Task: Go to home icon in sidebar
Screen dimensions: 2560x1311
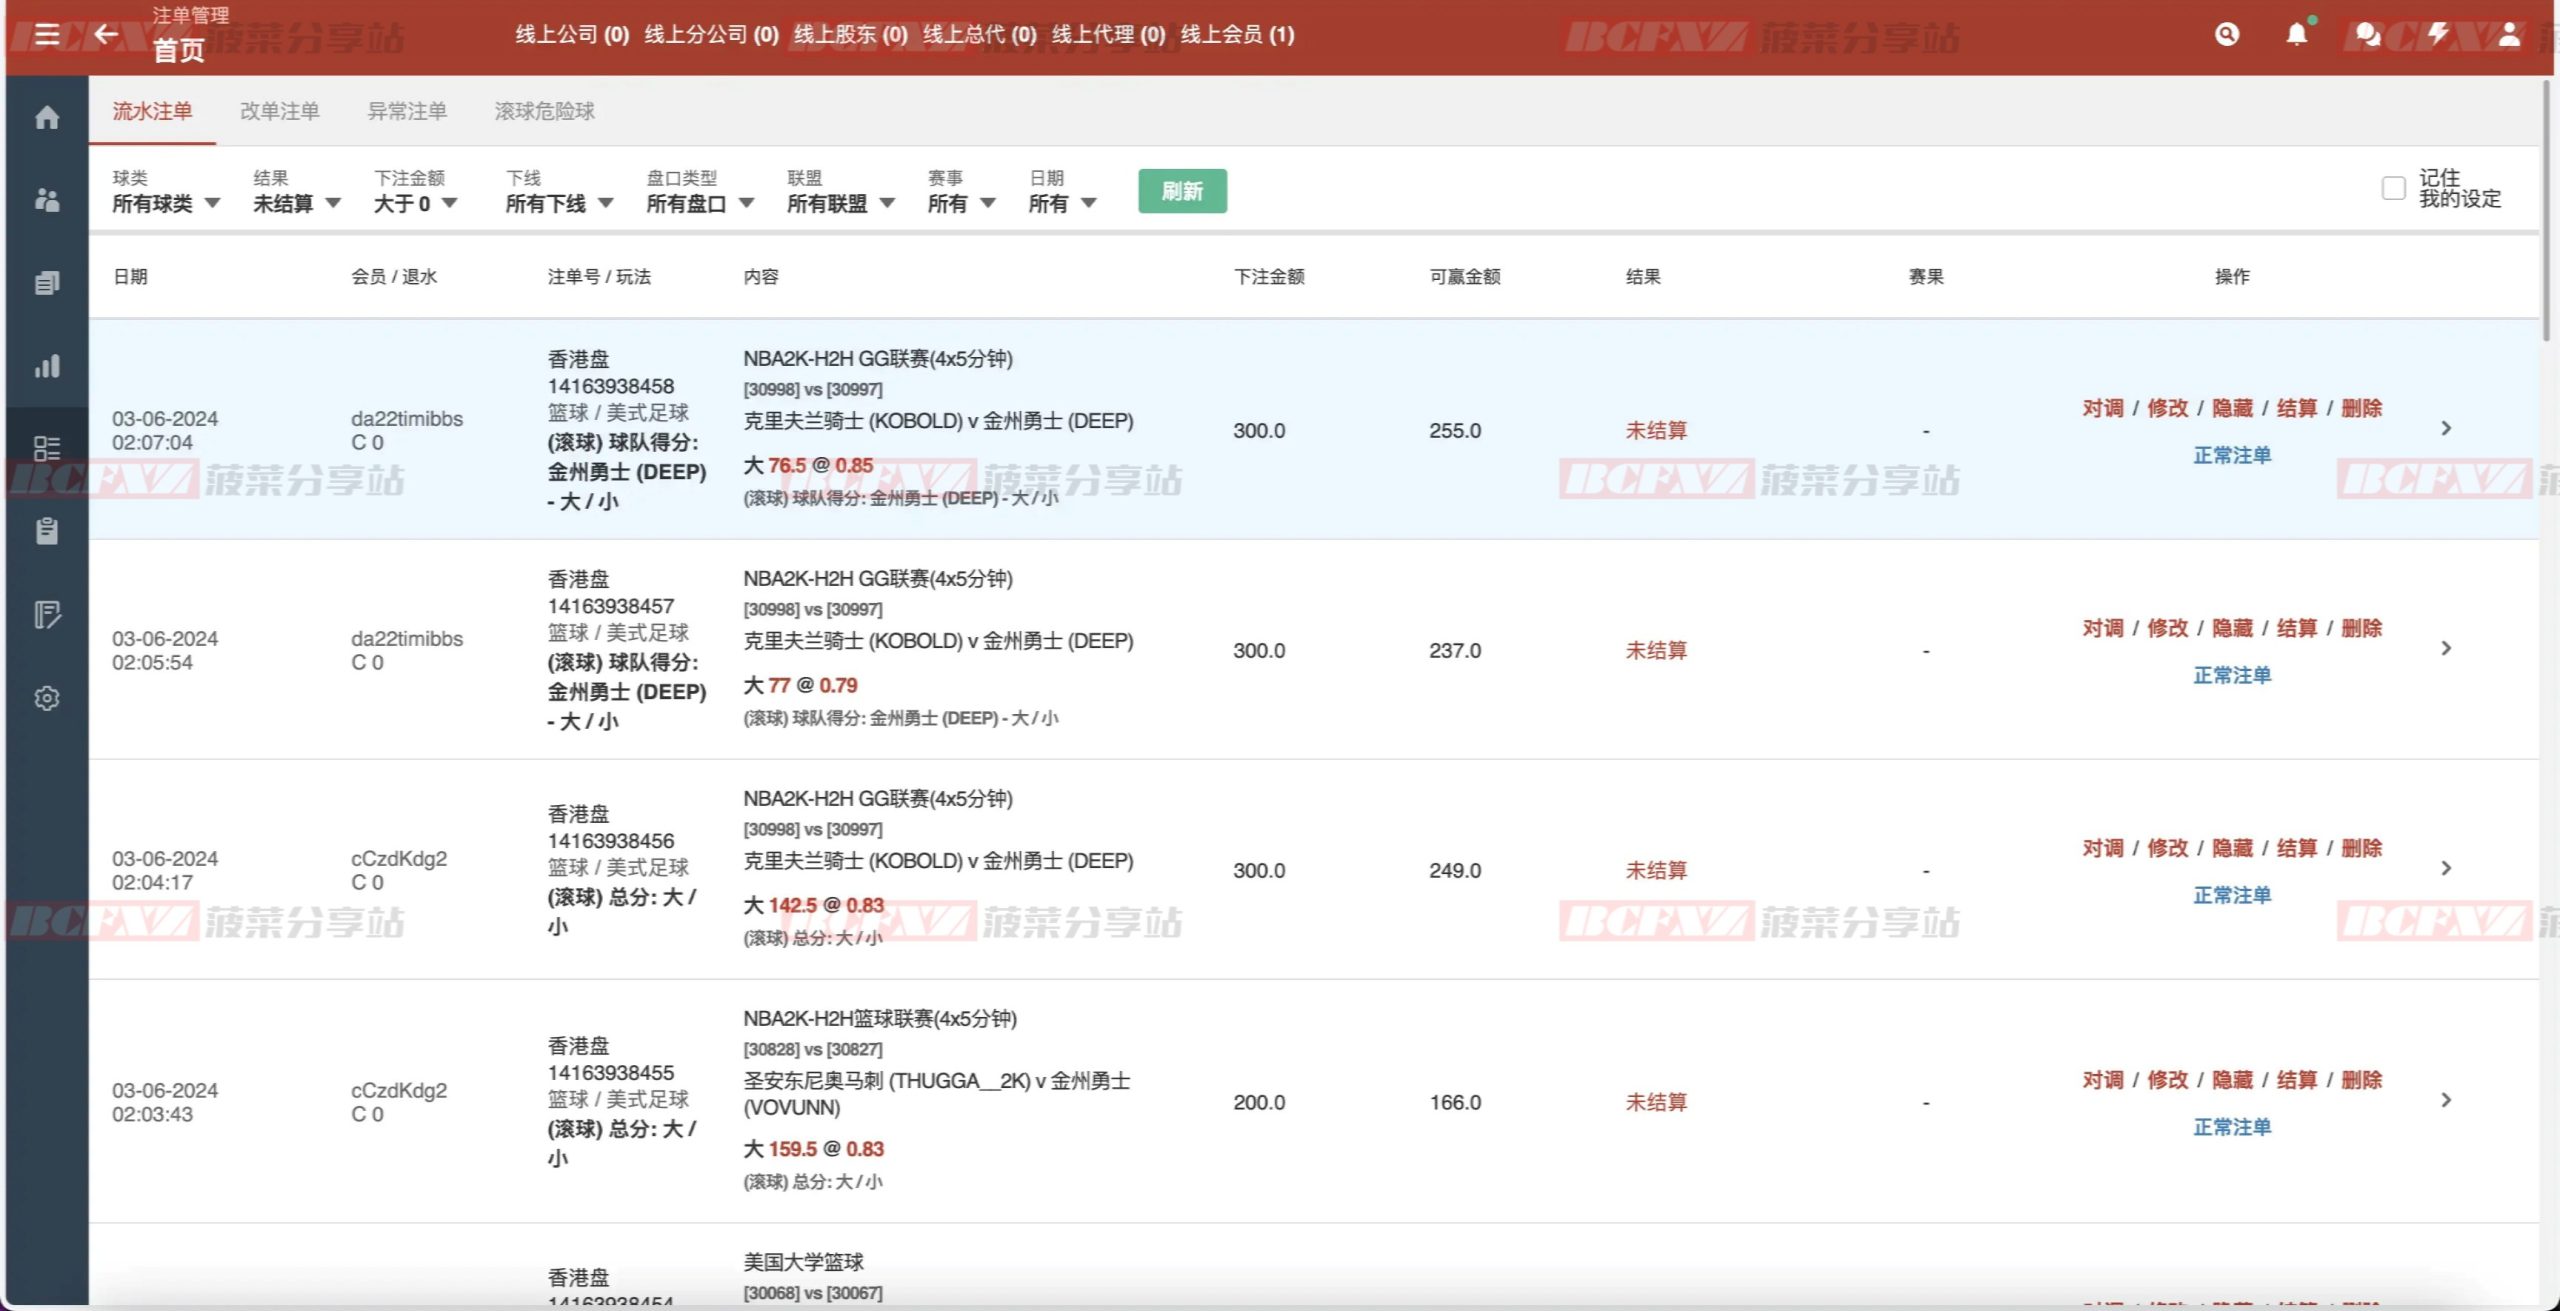Action: (x=47, y=118)
